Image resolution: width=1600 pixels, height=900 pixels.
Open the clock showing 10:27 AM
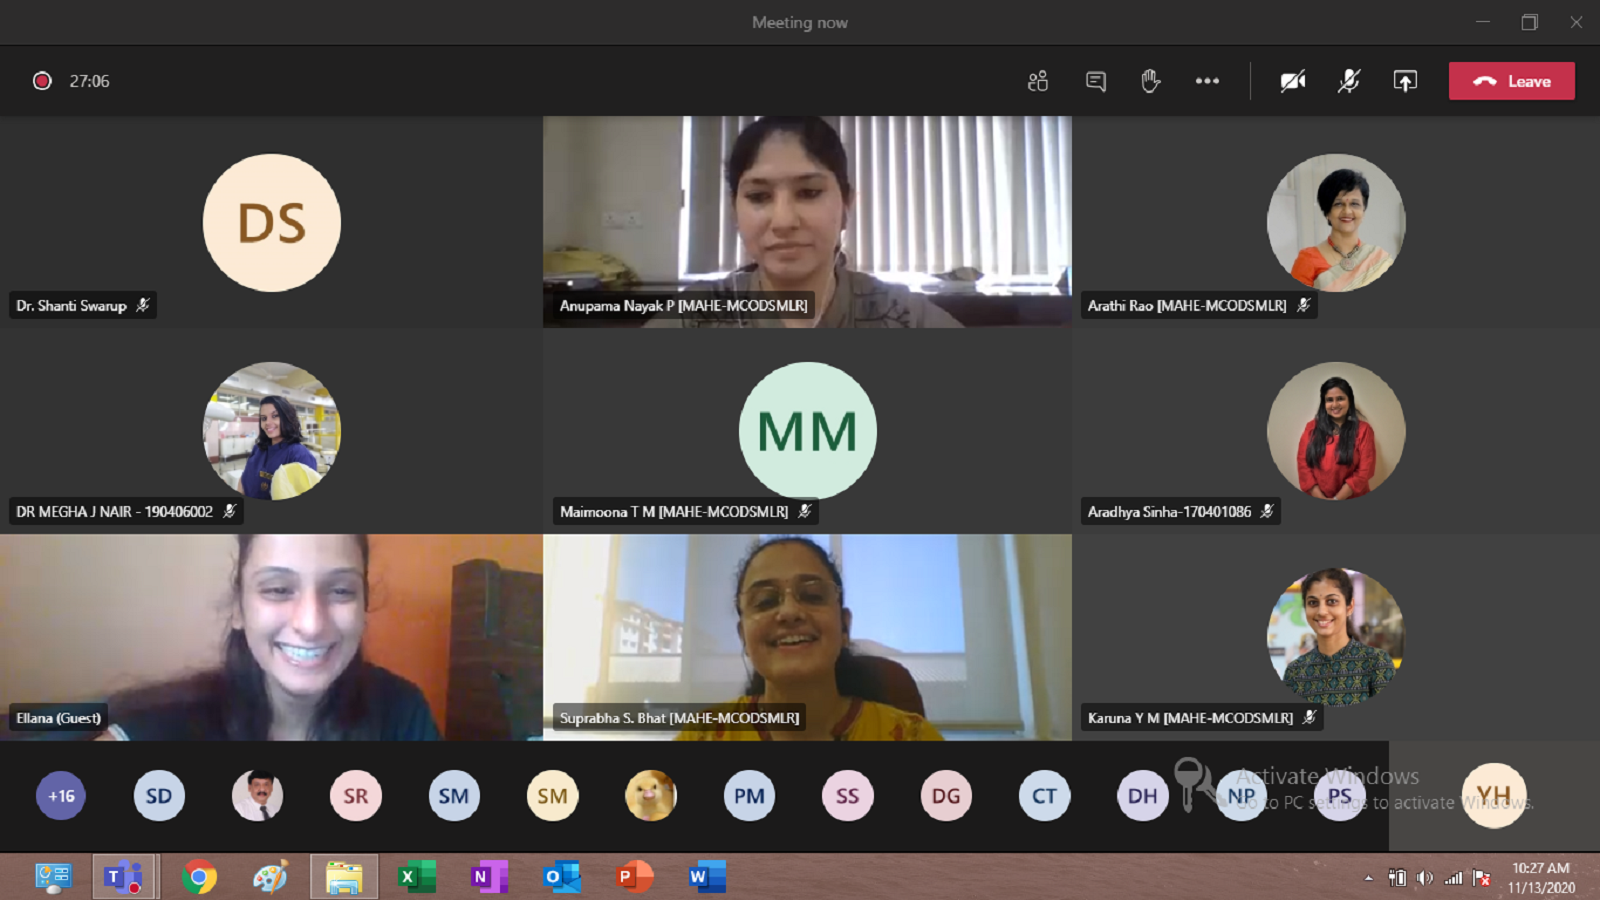click(1540, 877)
